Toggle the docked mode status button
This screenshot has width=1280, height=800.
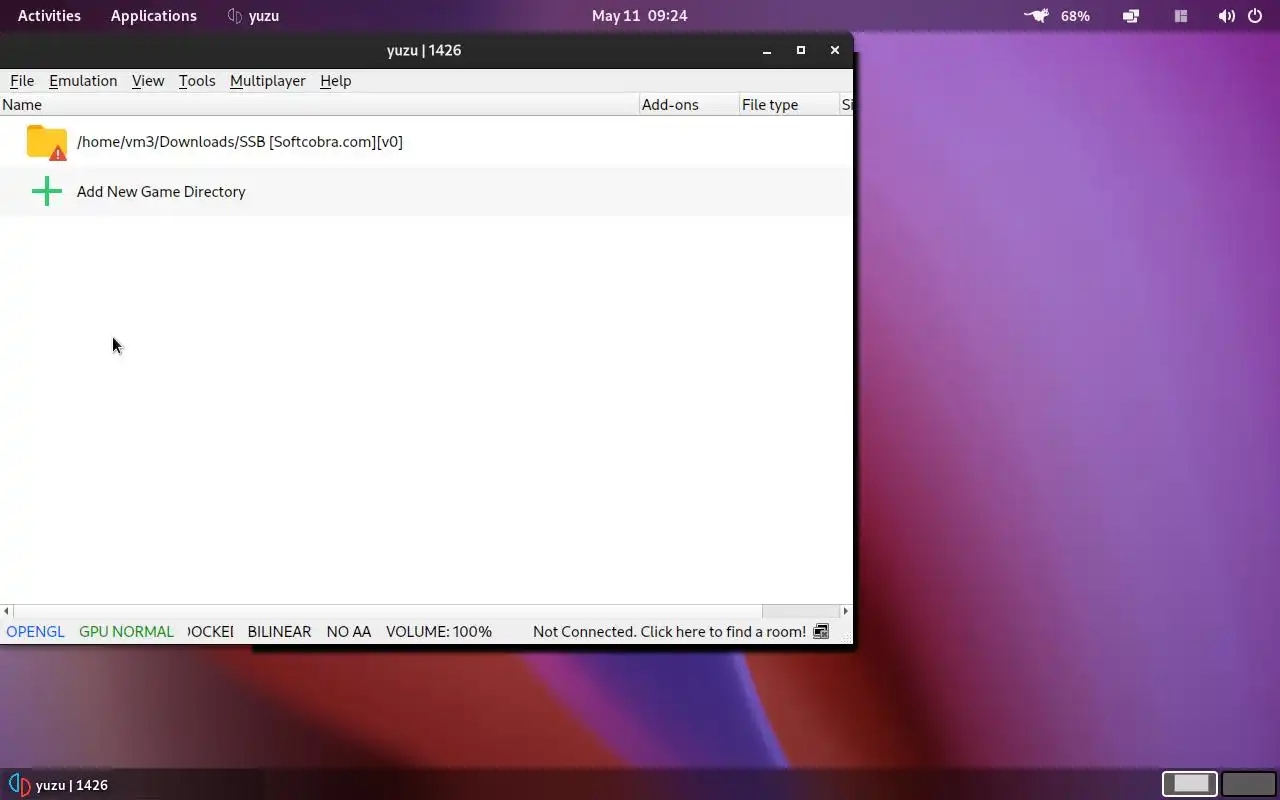coord(210,632)
